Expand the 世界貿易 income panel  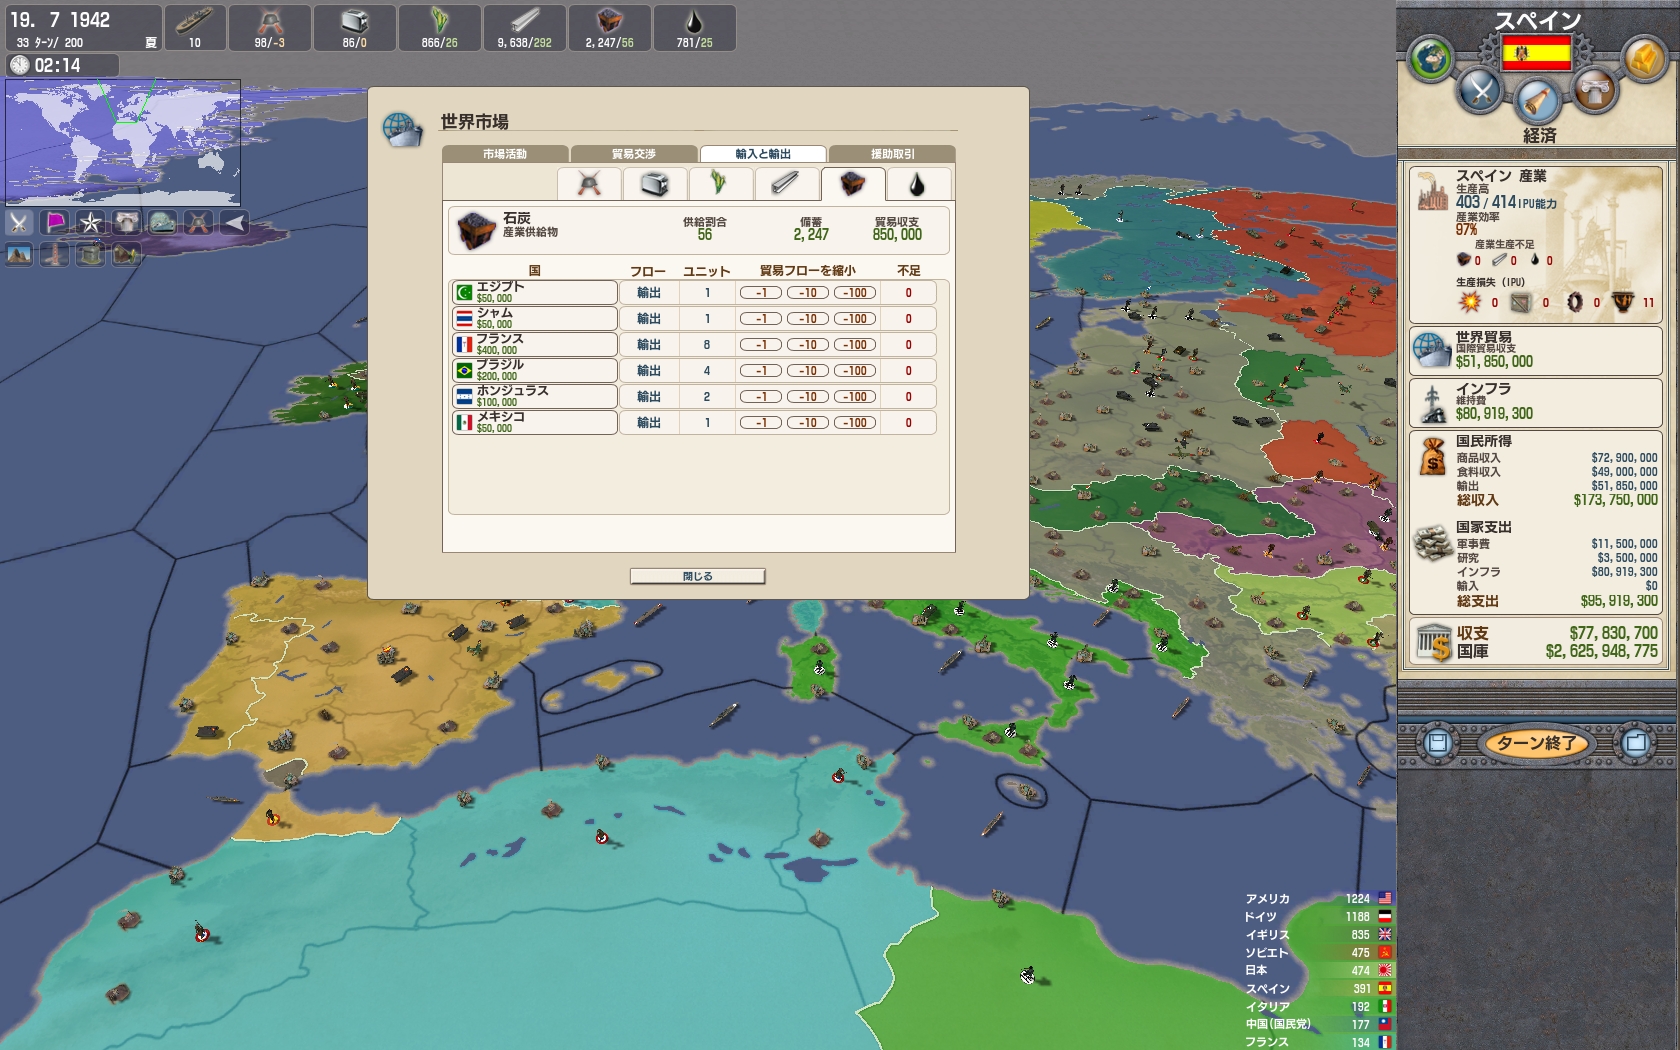1535,350
